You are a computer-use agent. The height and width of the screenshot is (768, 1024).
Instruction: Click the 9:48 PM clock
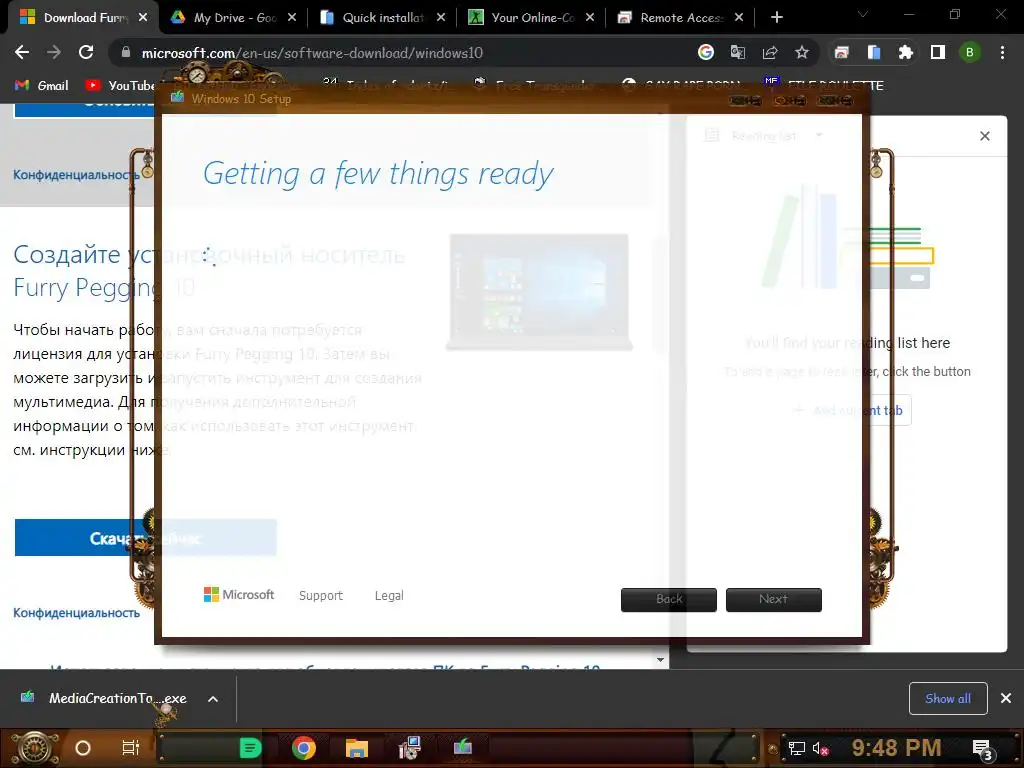[897, 747]
